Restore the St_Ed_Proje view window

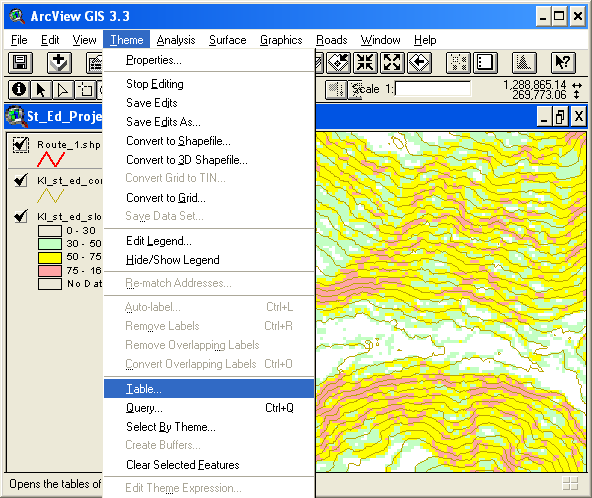click(x=560, y=116)
